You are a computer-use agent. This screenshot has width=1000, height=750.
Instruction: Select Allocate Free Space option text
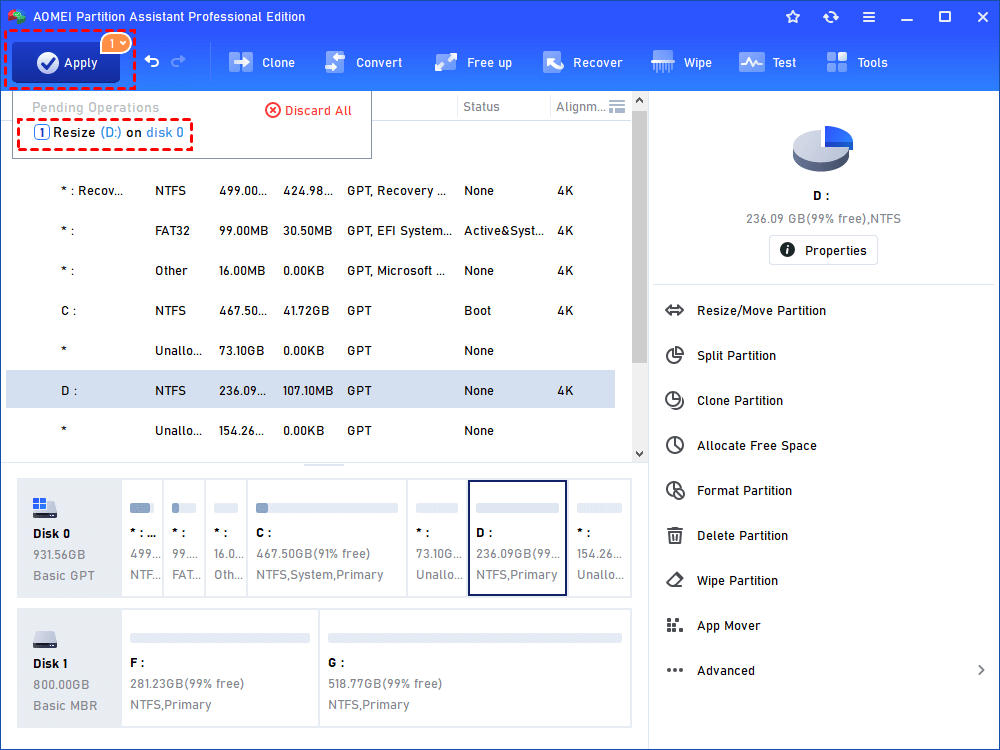[x=756, y=446]
